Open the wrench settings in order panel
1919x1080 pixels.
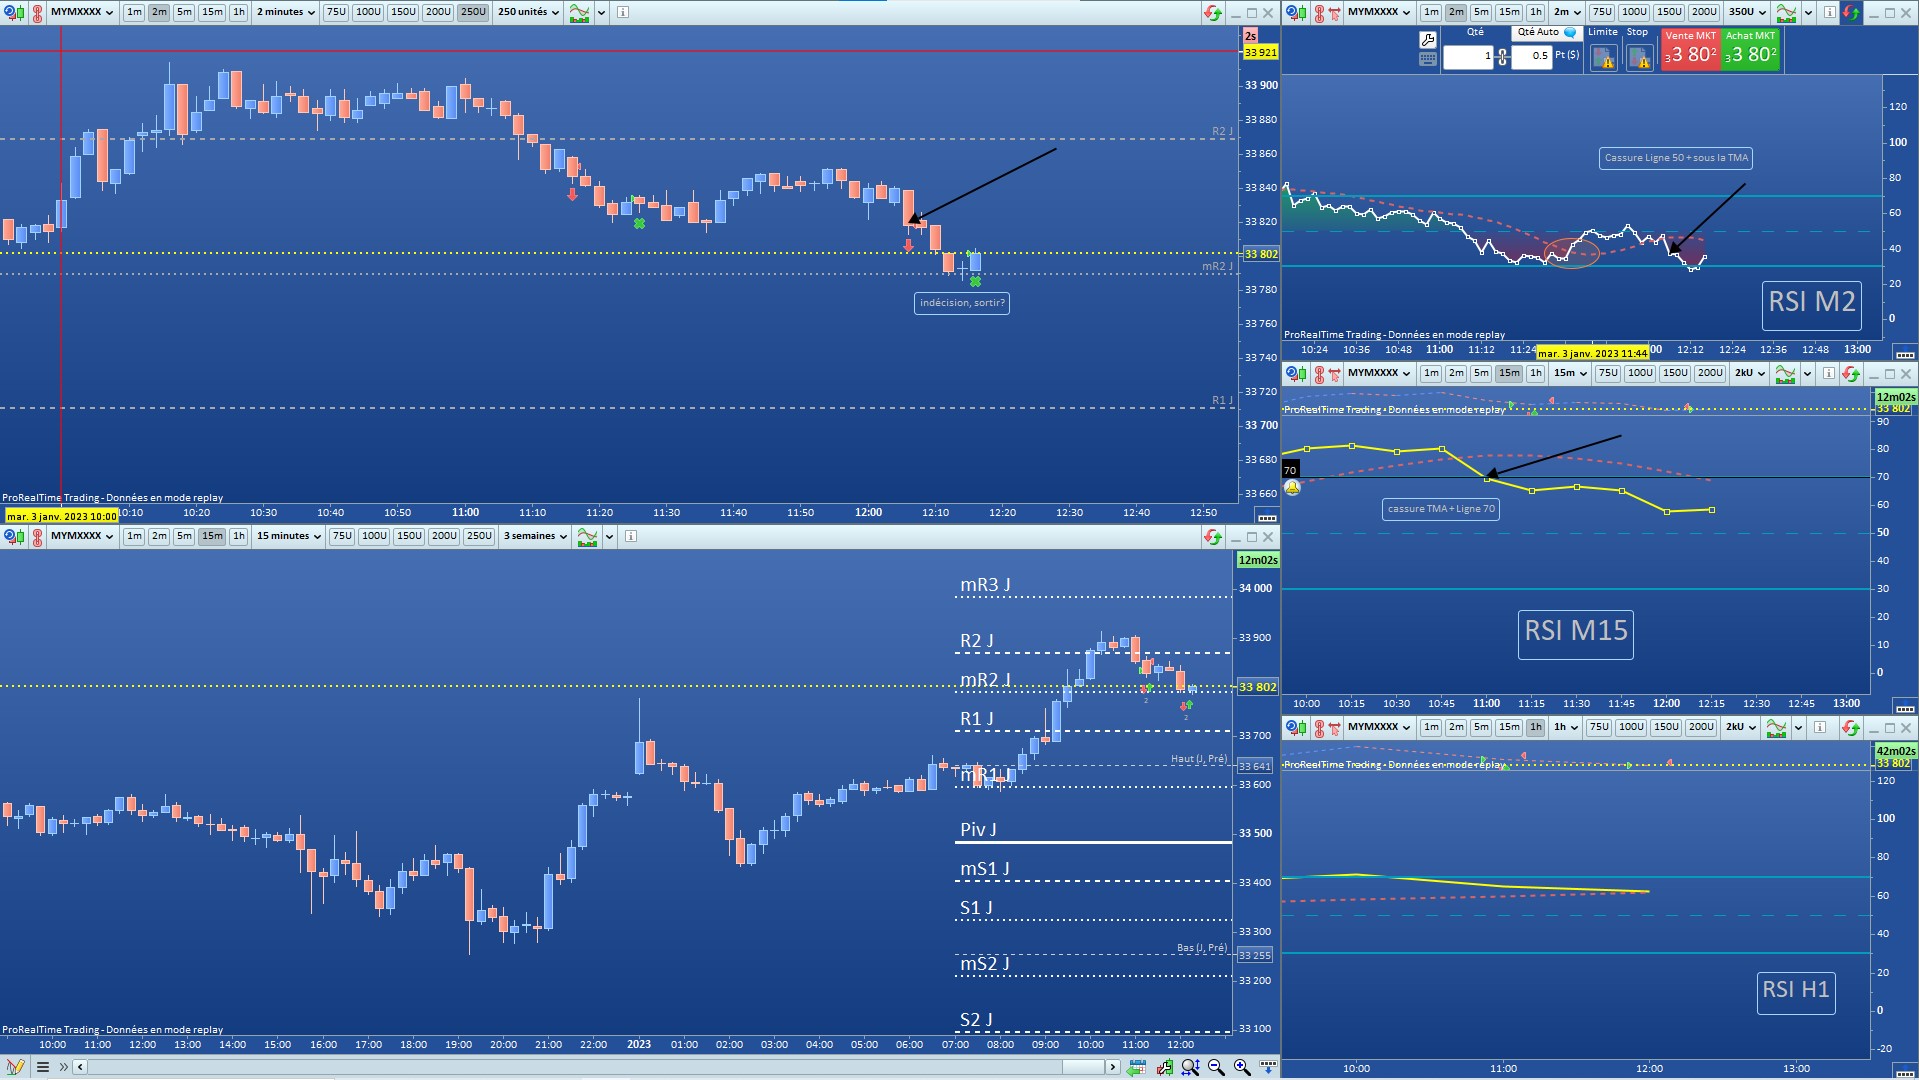1427,40
